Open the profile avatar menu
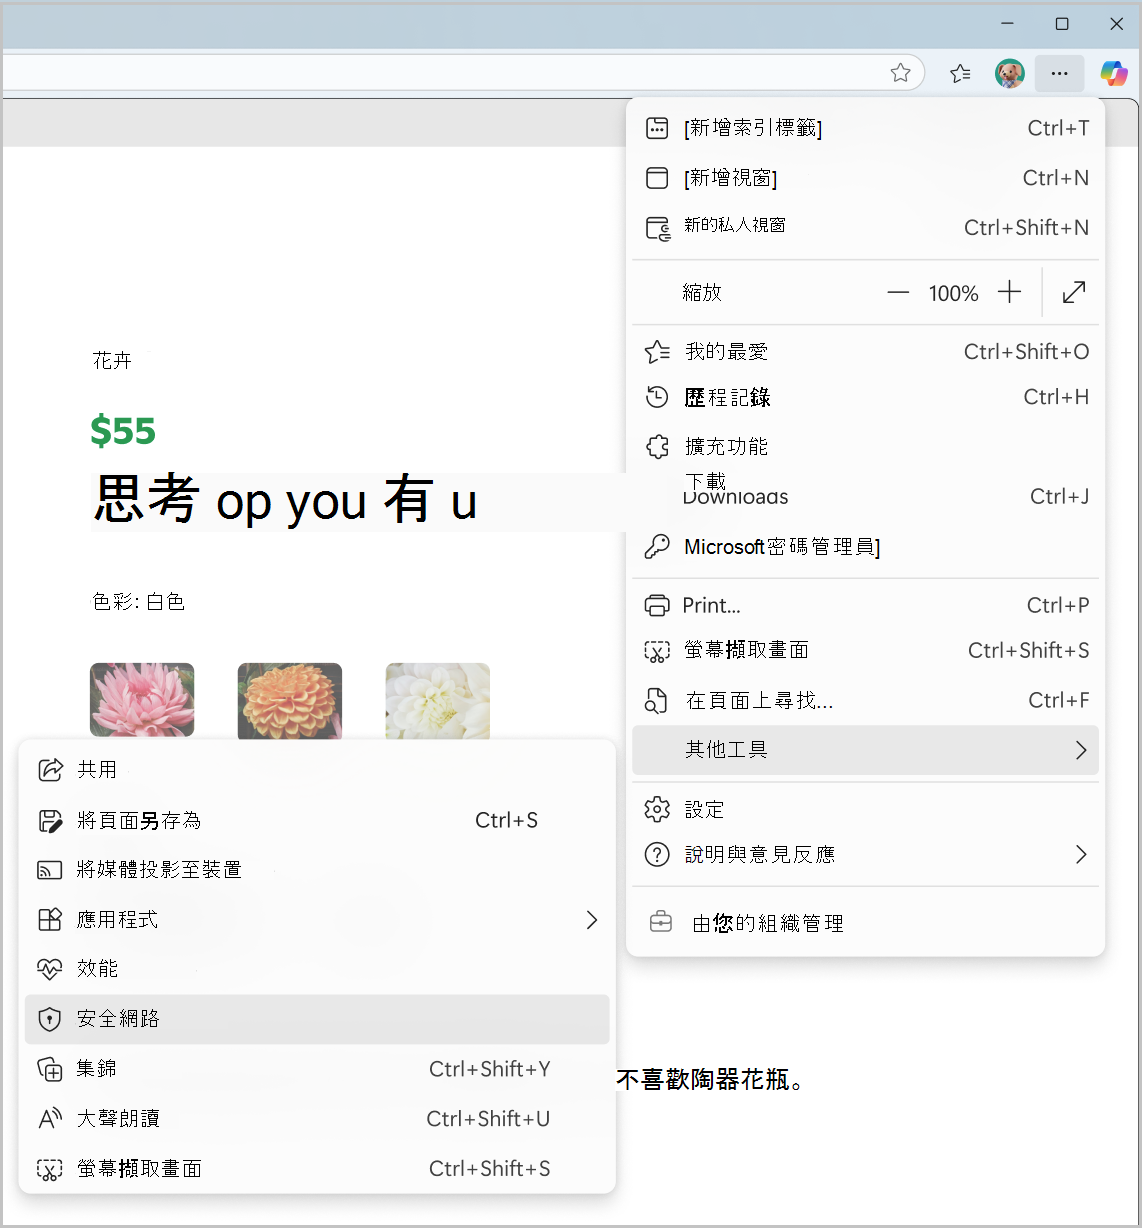Image resolution: width=1142 pixels, height=1228 pixels. coord(1010,73)
